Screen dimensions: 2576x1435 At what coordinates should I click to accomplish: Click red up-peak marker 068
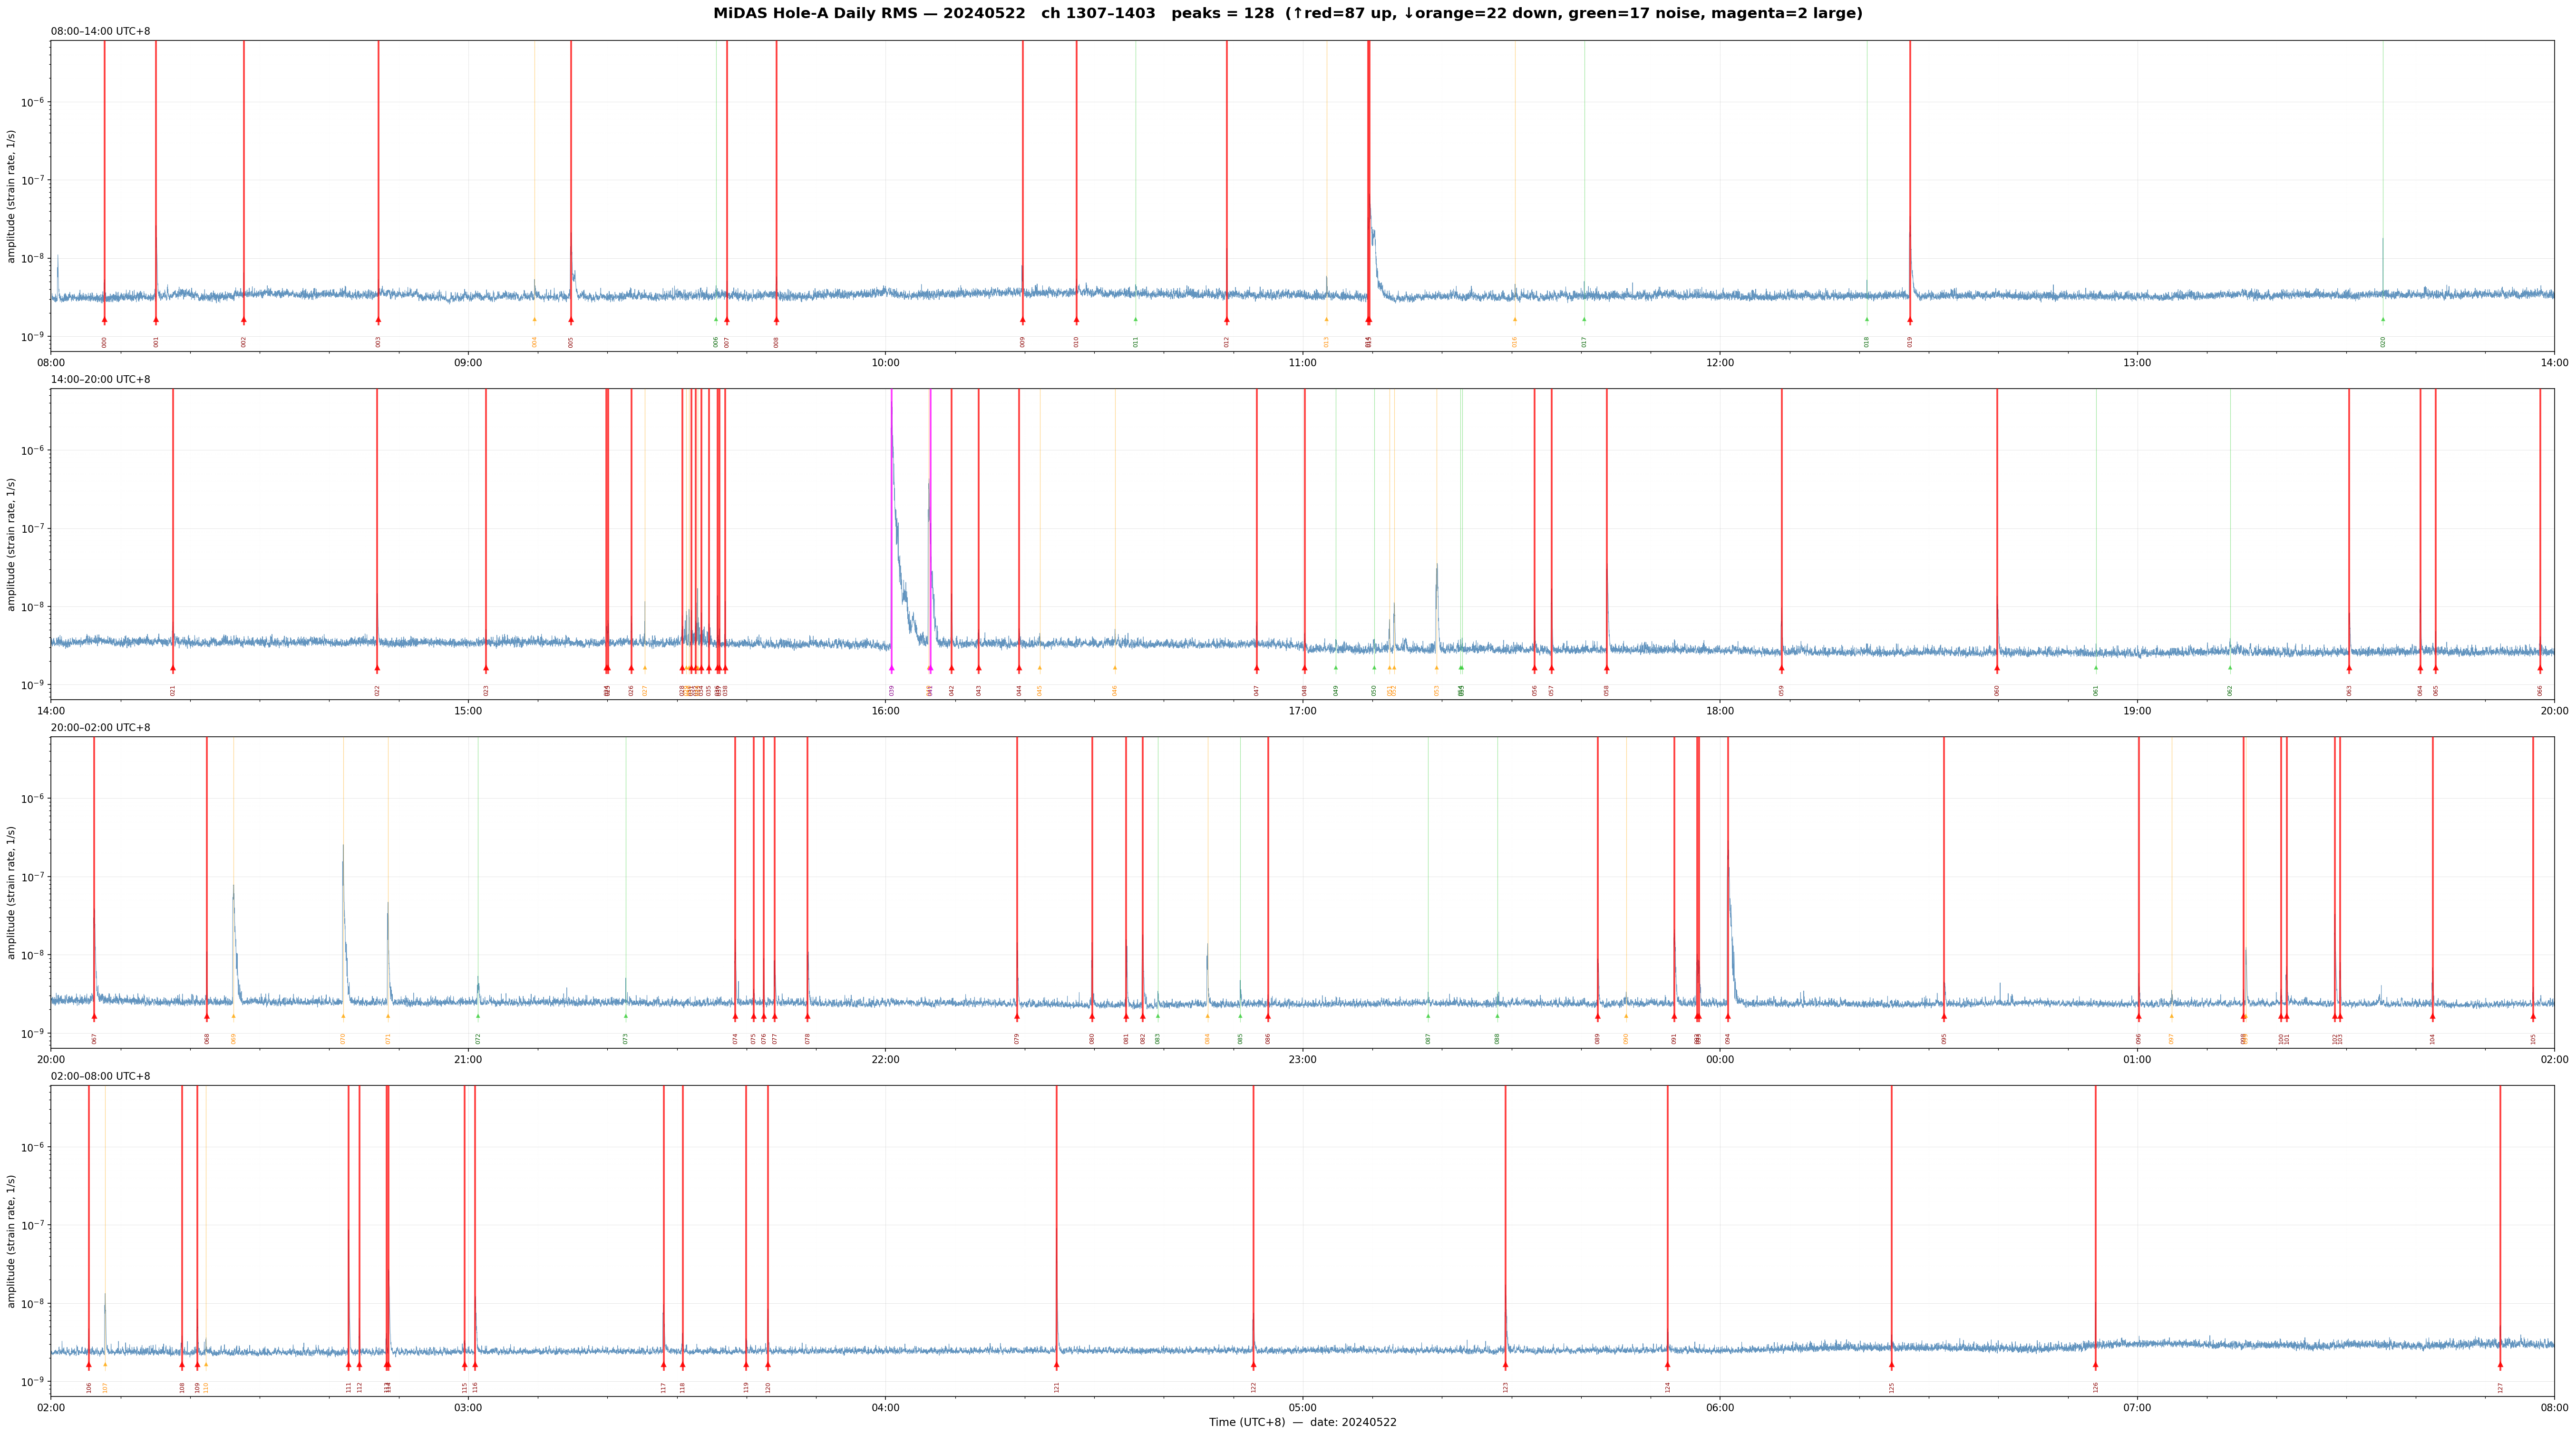pyautogui.click(x=207, y=1017)
